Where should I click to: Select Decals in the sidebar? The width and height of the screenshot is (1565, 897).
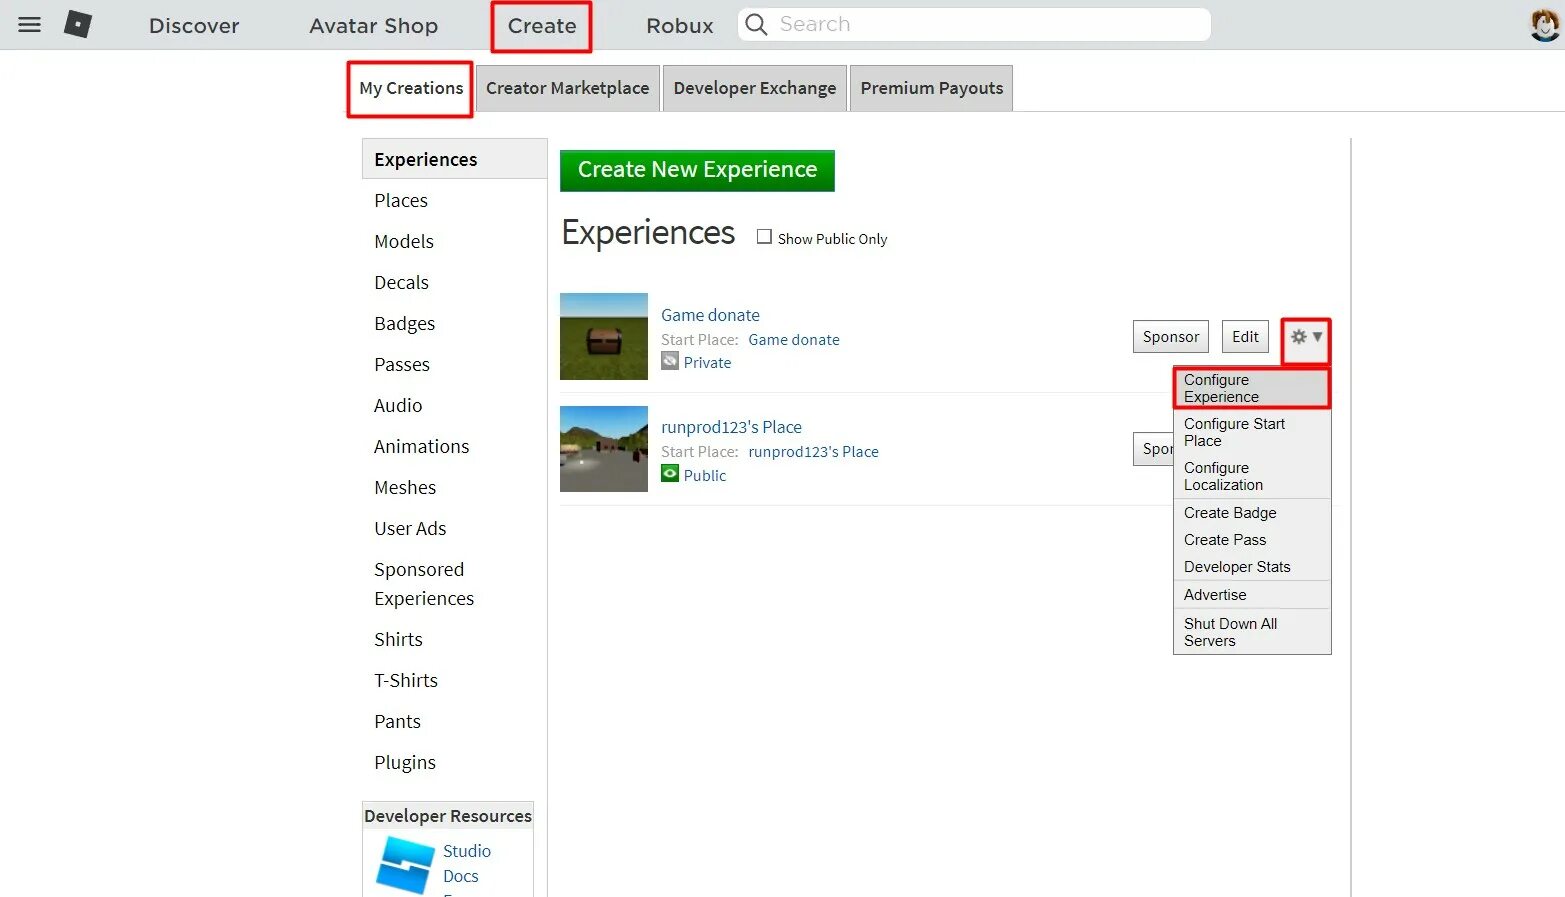[x=401, y=283]
